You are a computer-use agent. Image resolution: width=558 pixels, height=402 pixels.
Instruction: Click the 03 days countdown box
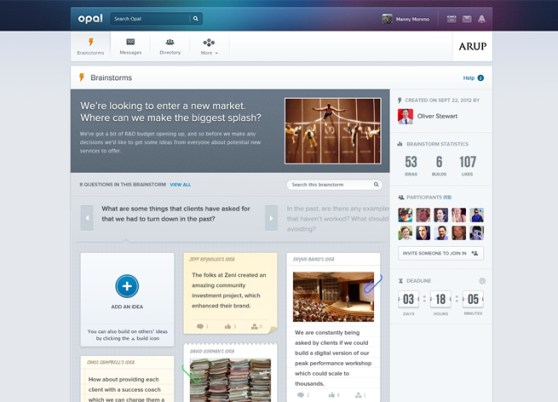point(408,299)
